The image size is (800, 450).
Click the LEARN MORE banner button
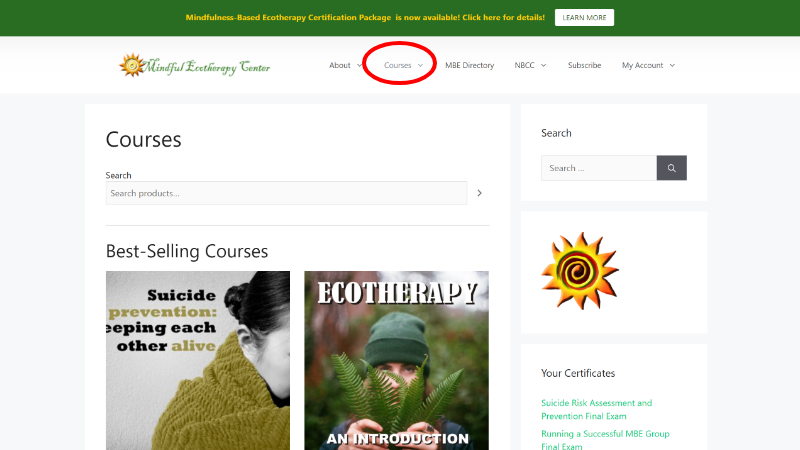coord(584,17)
